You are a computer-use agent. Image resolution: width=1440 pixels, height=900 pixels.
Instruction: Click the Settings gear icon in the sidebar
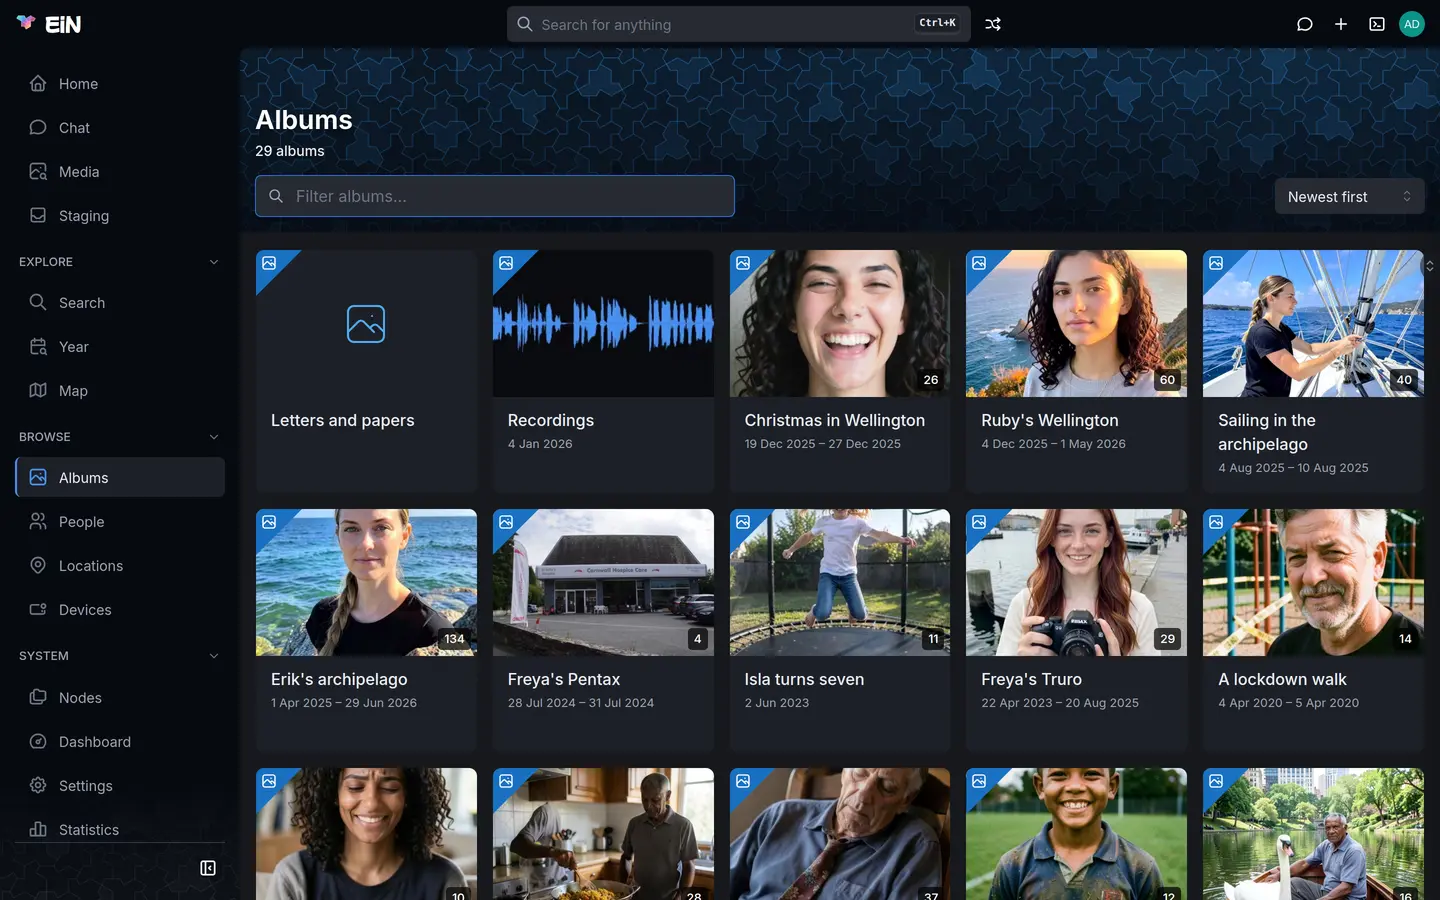(38, 785)
